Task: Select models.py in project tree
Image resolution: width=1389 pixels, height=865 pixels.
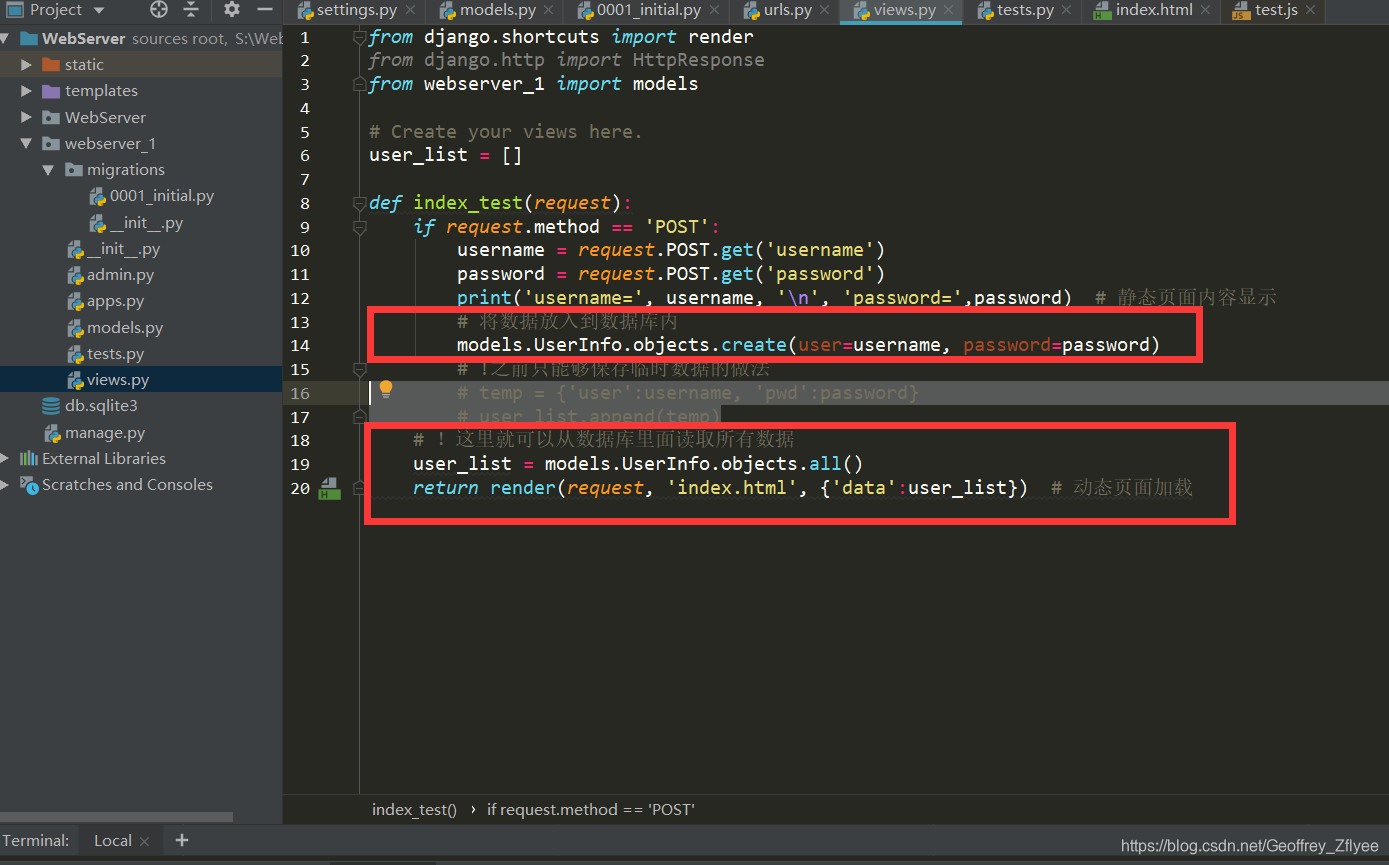Action: [x=125, y=328]
